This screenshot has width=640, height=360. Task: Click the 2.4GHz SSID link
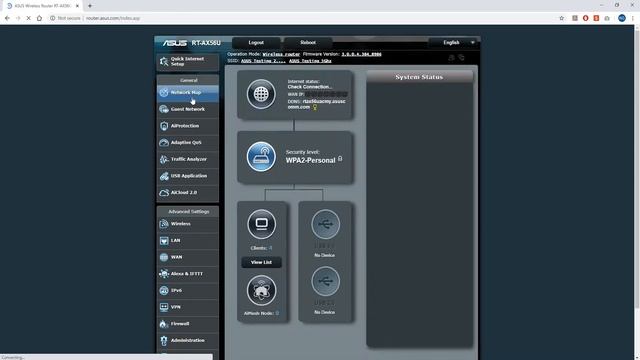click(x=263, y=61)
